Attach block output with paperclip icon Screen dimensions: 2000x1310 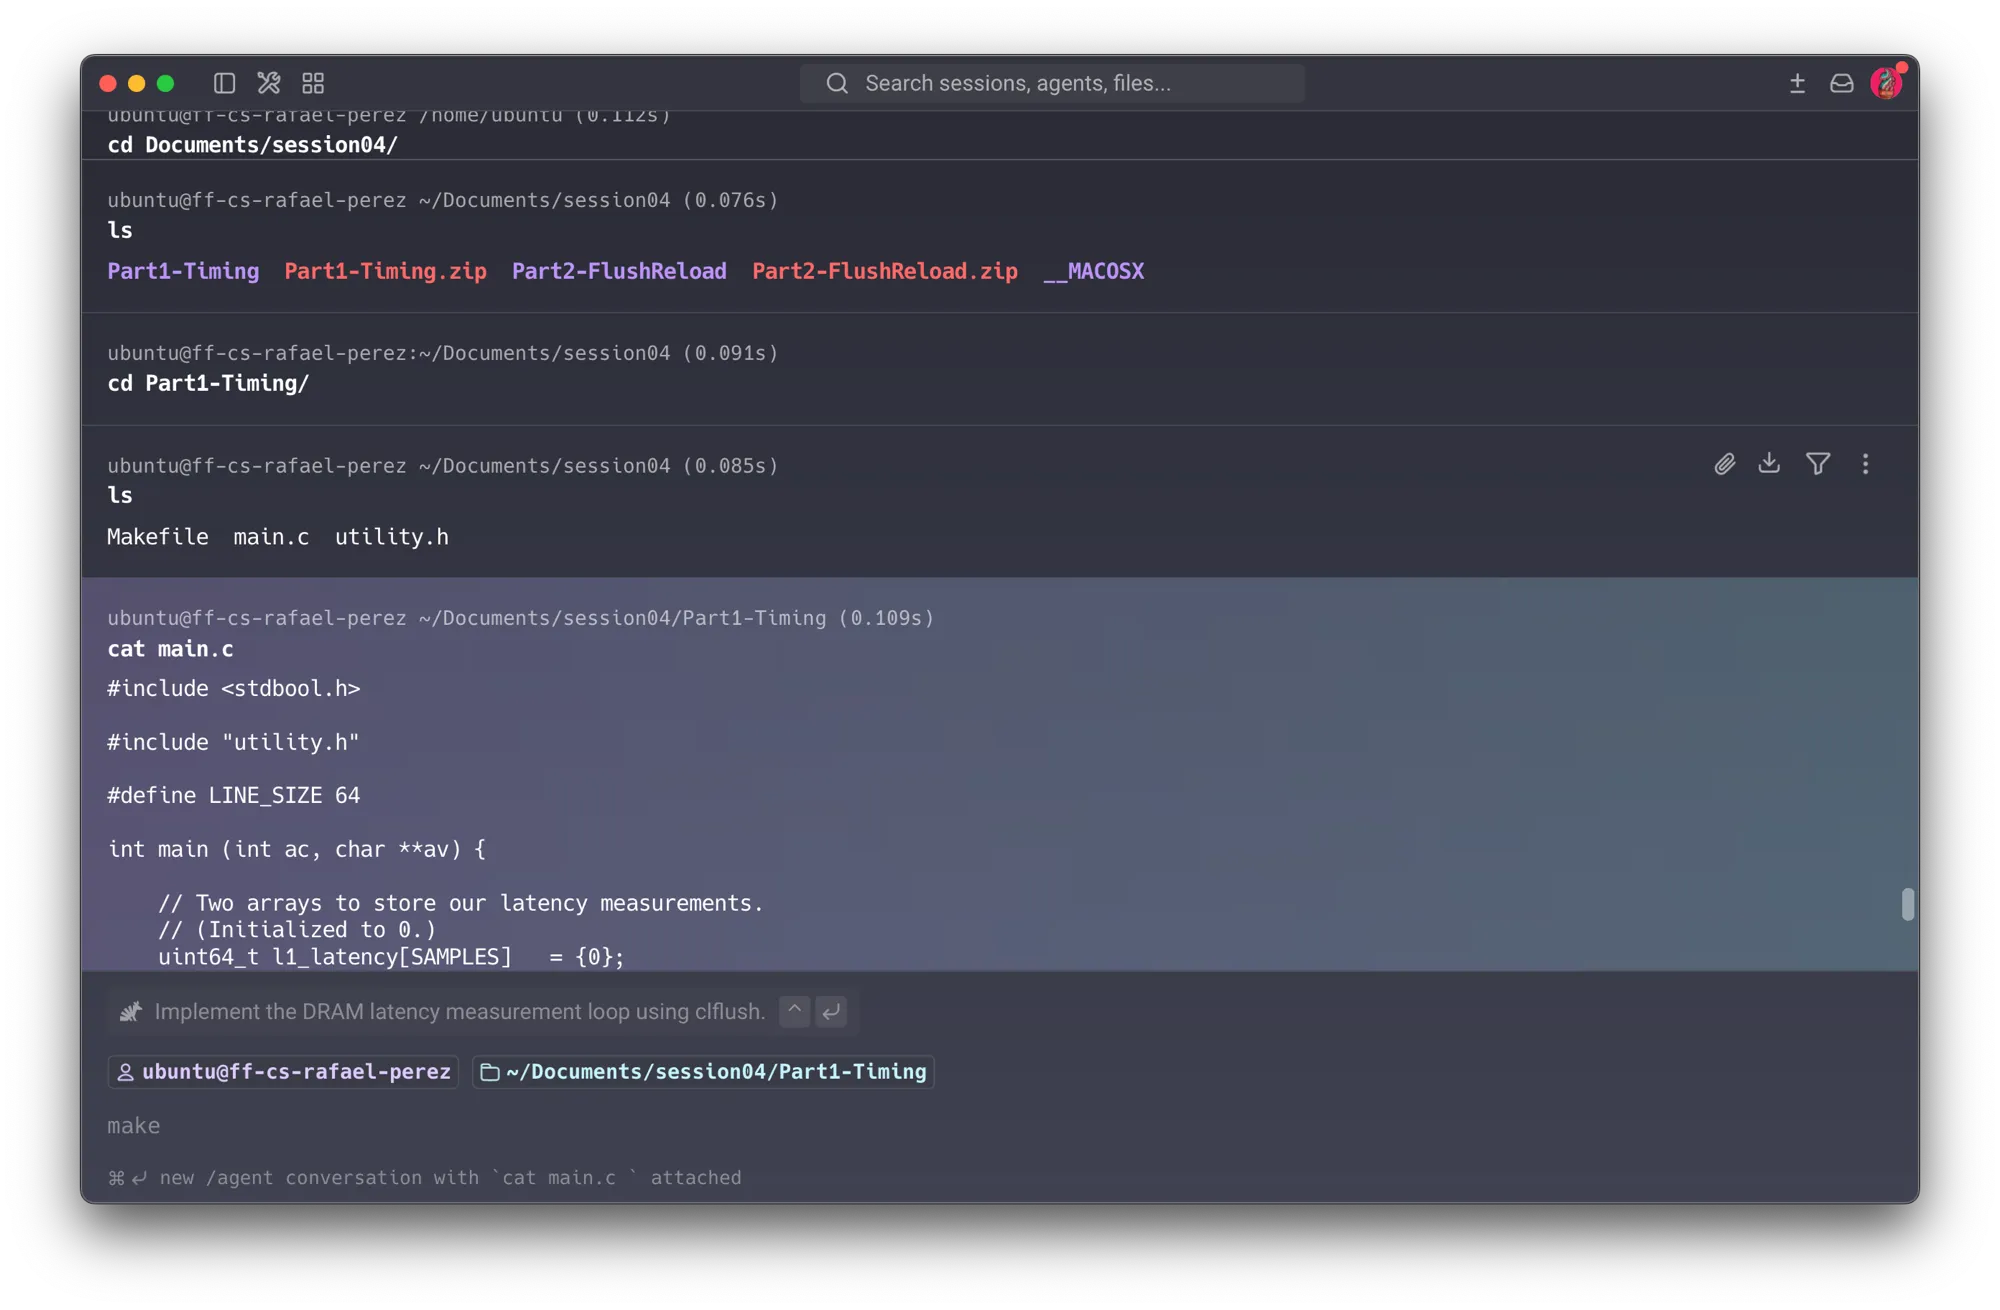click(1724, 464)
